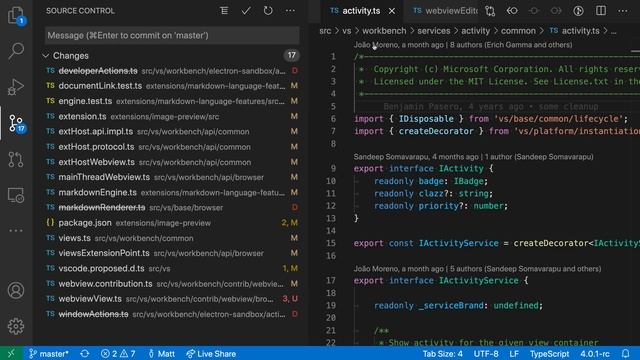Viewport: 640px width, 360px height.
Task: Change indentation via Tab Size: 4
Action: click(x=442, y=353)
